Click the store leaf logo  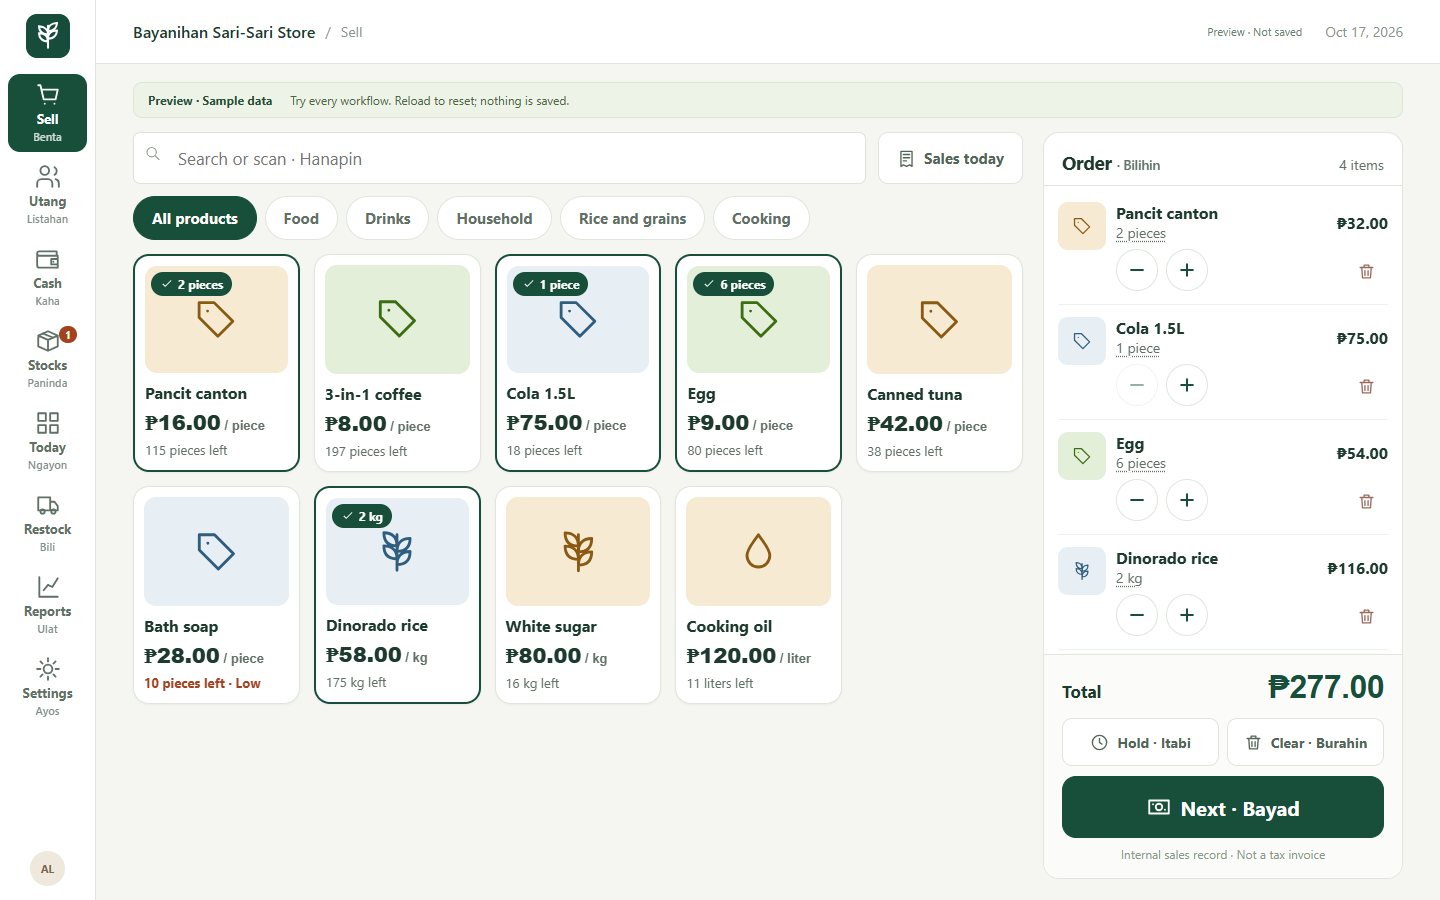(48, 36)
